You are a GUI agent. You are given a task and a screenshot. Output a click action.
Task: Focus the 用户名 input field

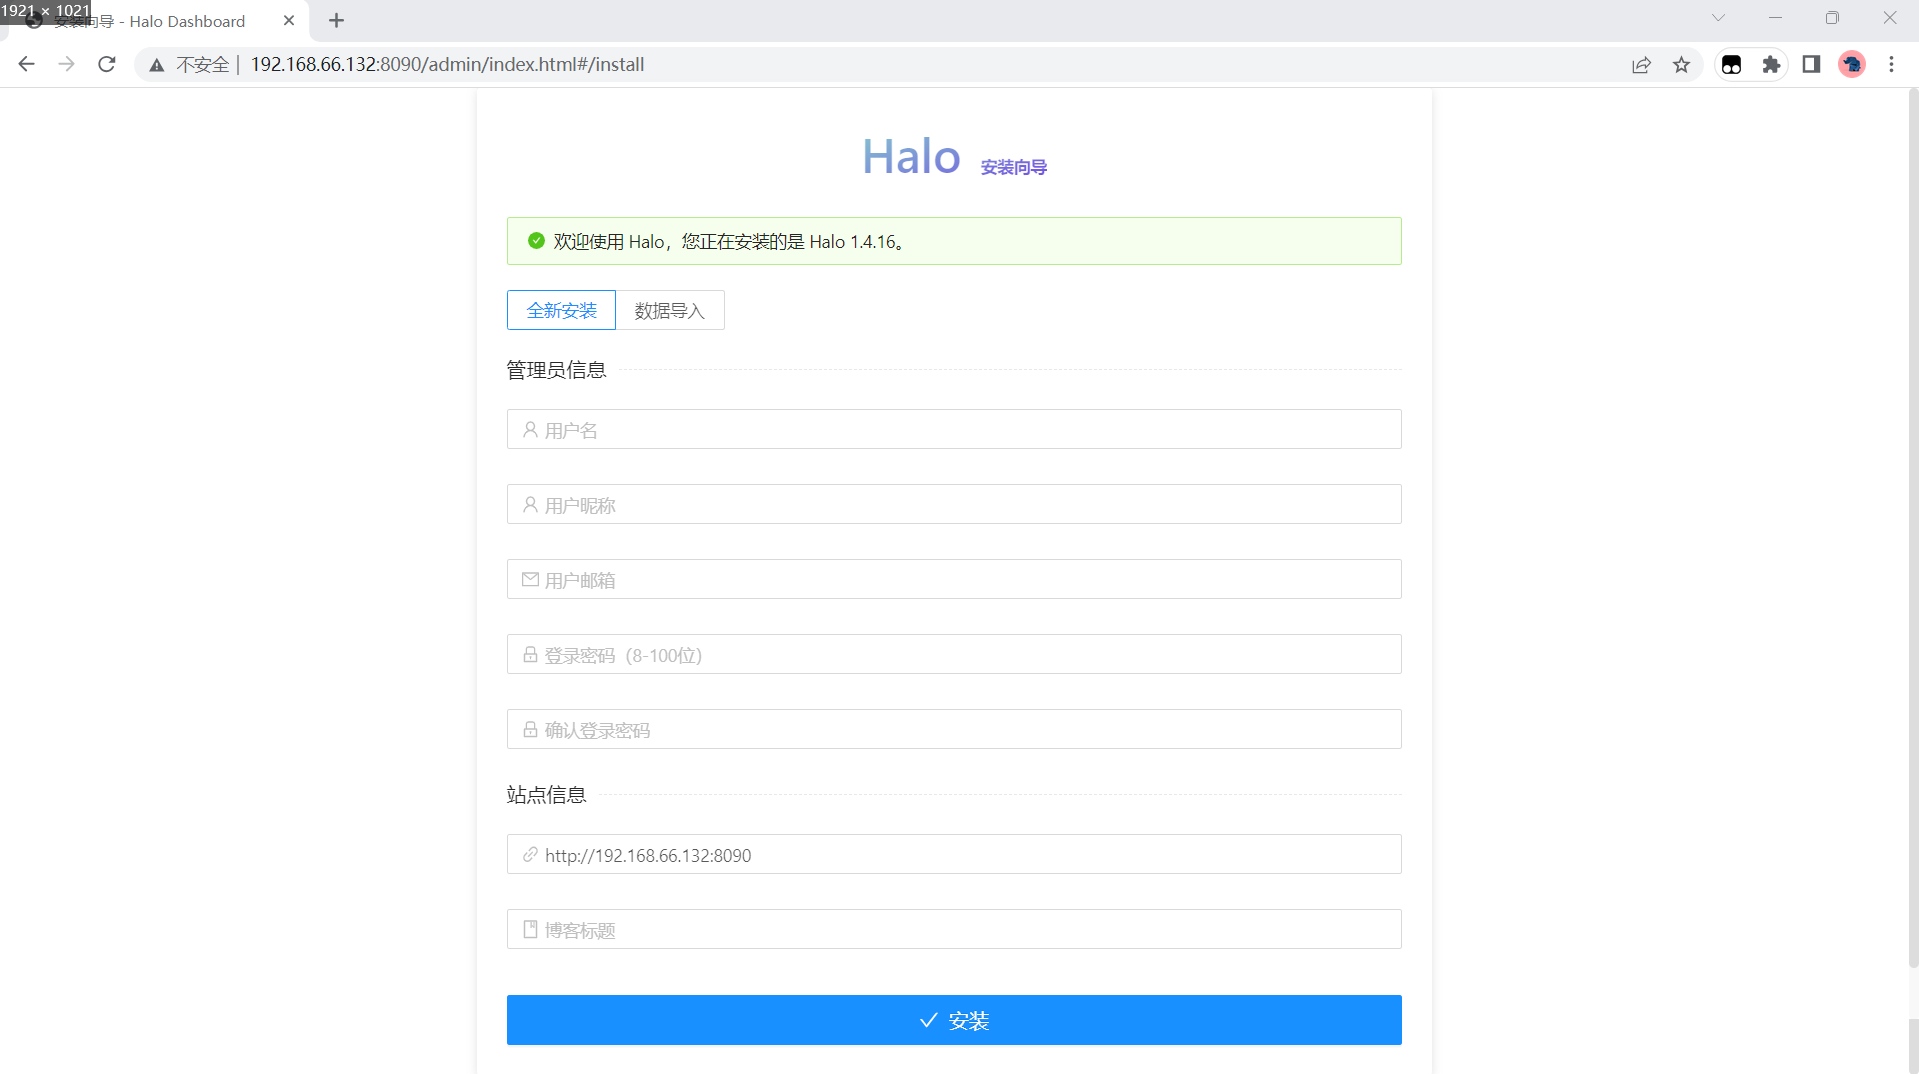(x=954, y=429)
